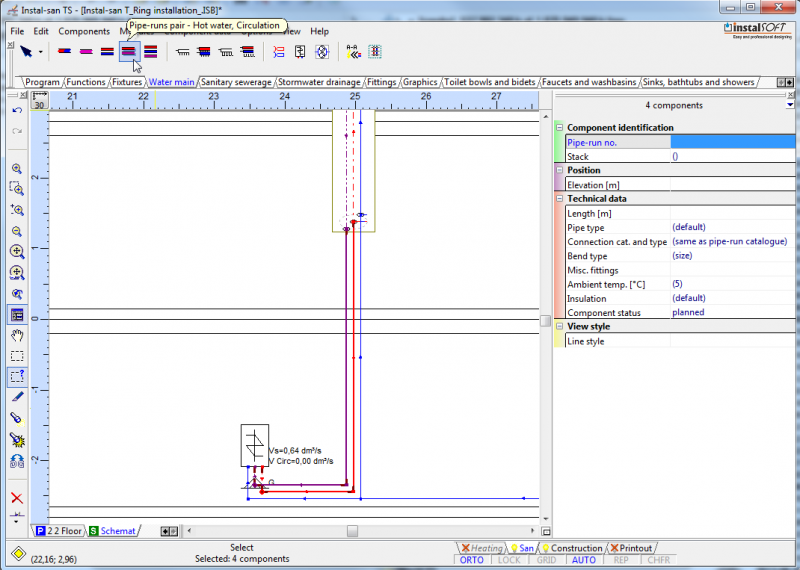Pick the red-blue single pipe-run tool

point(64,52)
